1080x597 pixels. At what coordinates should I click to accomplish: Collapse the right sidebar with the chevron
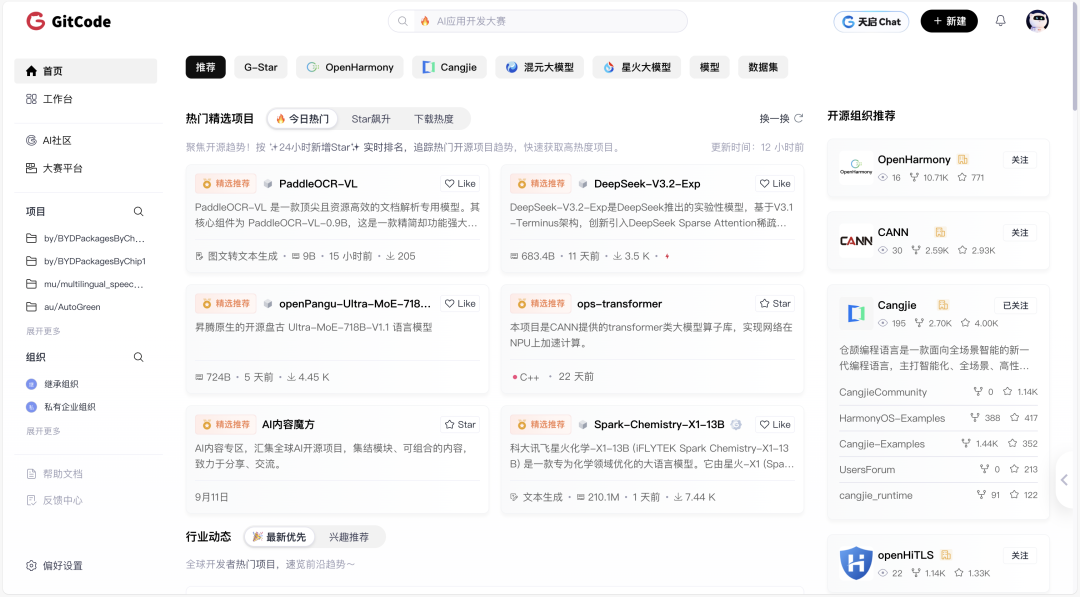[x=1065, y=480]
